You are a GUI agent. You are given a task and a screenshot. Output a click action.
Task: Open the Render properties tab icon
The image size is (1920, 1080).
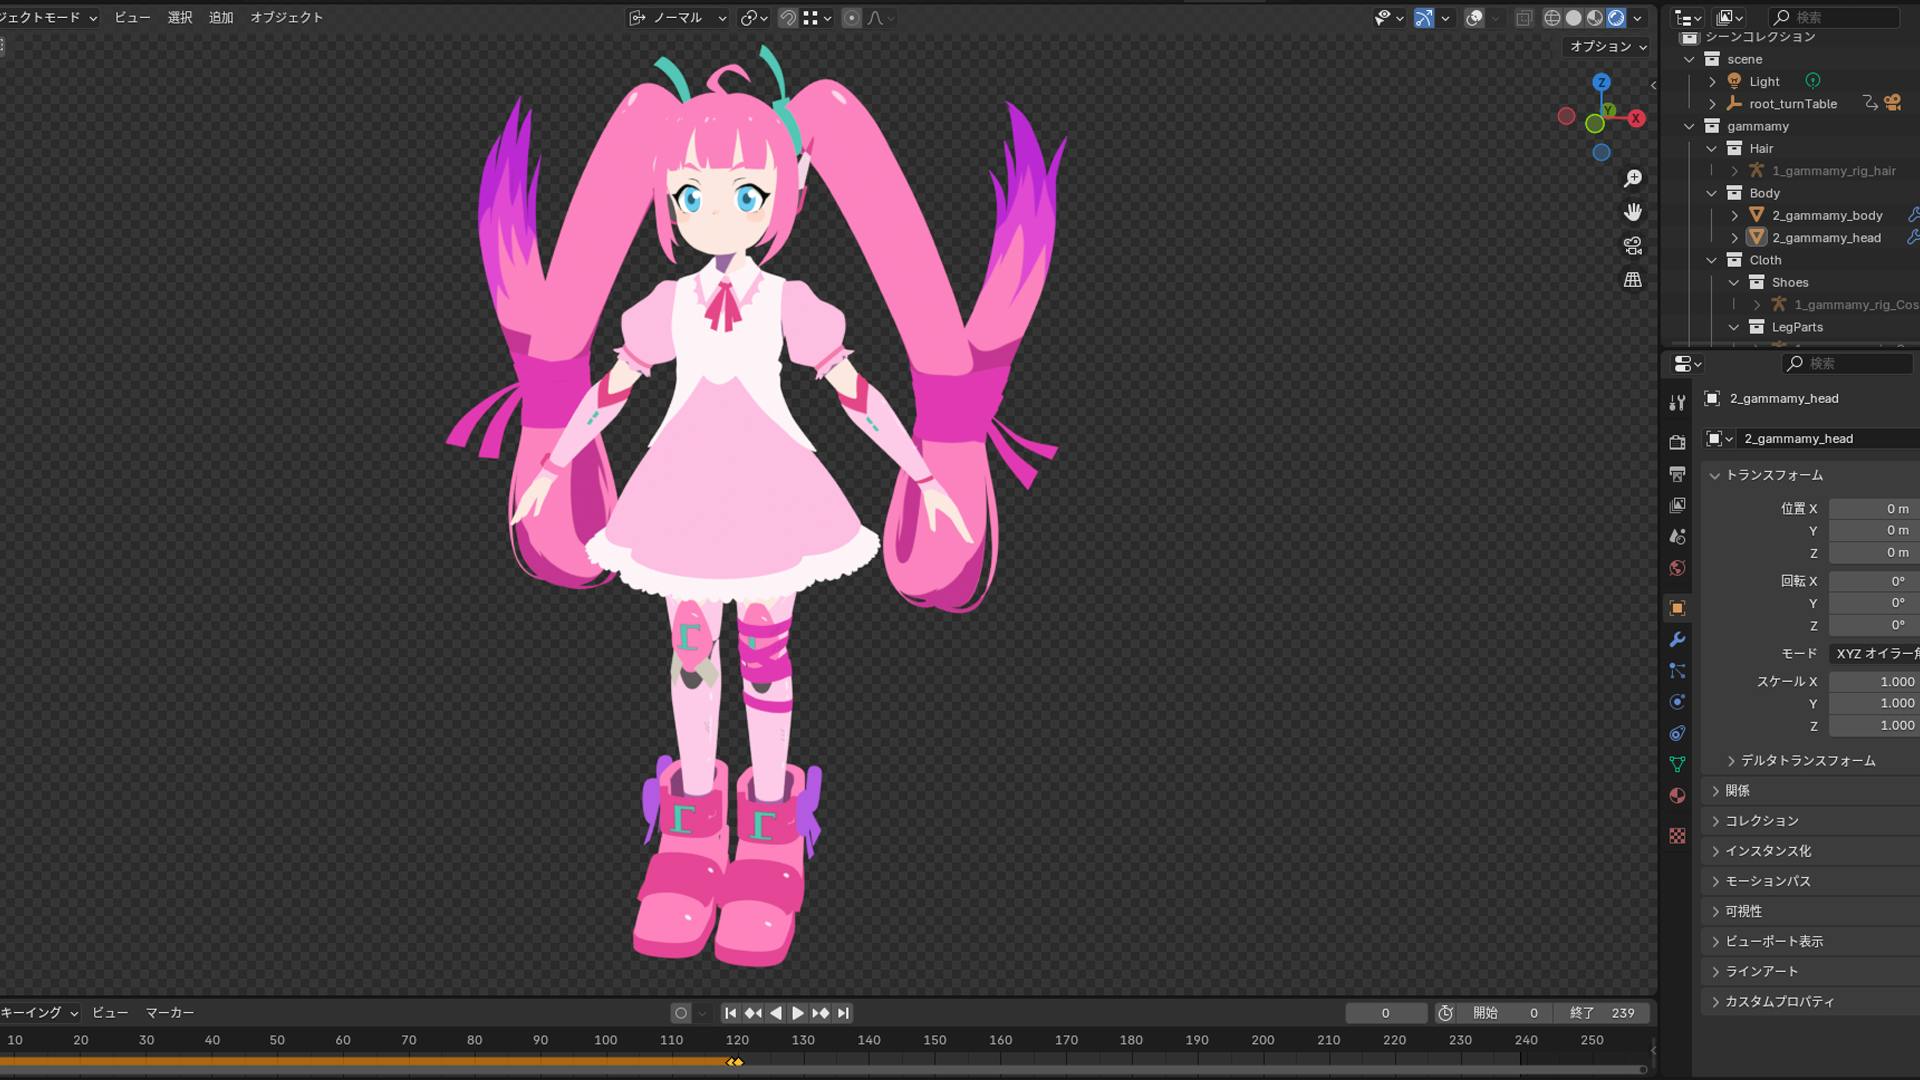(1677, 442)
